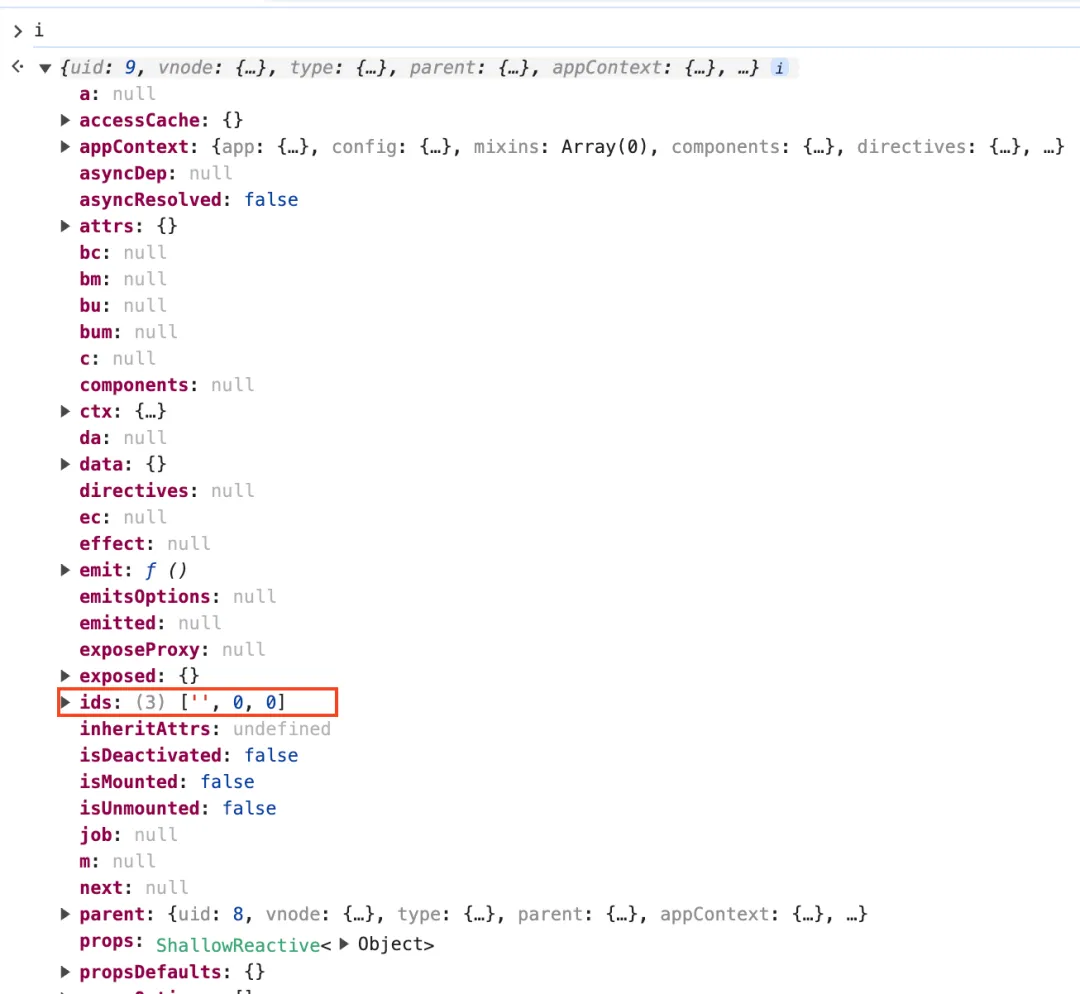Expand the emit function entry
The image size is (1080, 994).
click(65, 570)
